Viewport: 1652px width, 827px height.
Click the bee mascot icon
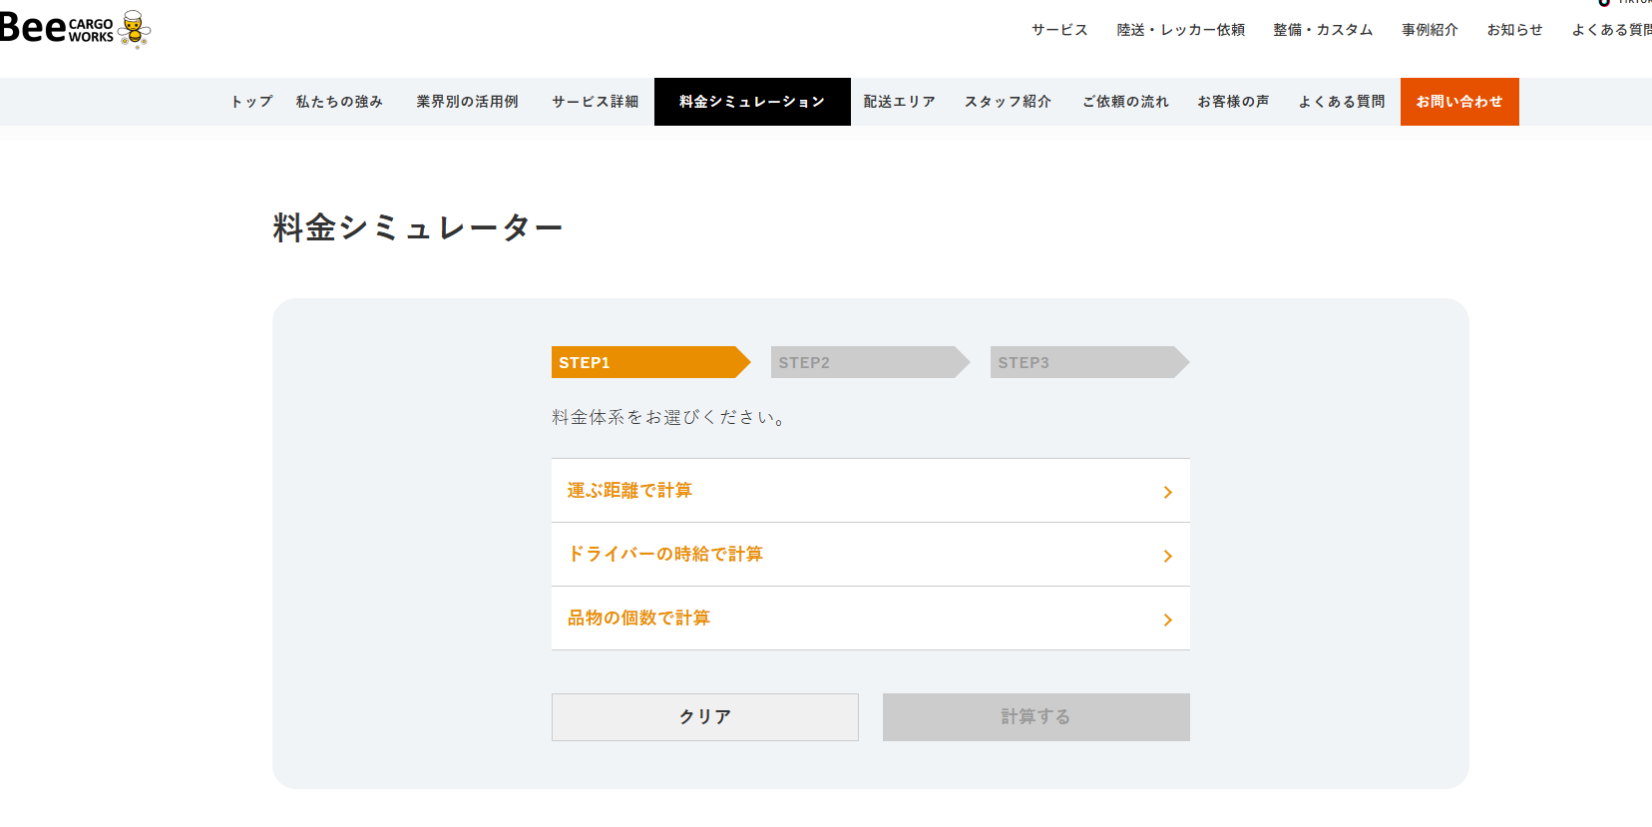(134, 29)
